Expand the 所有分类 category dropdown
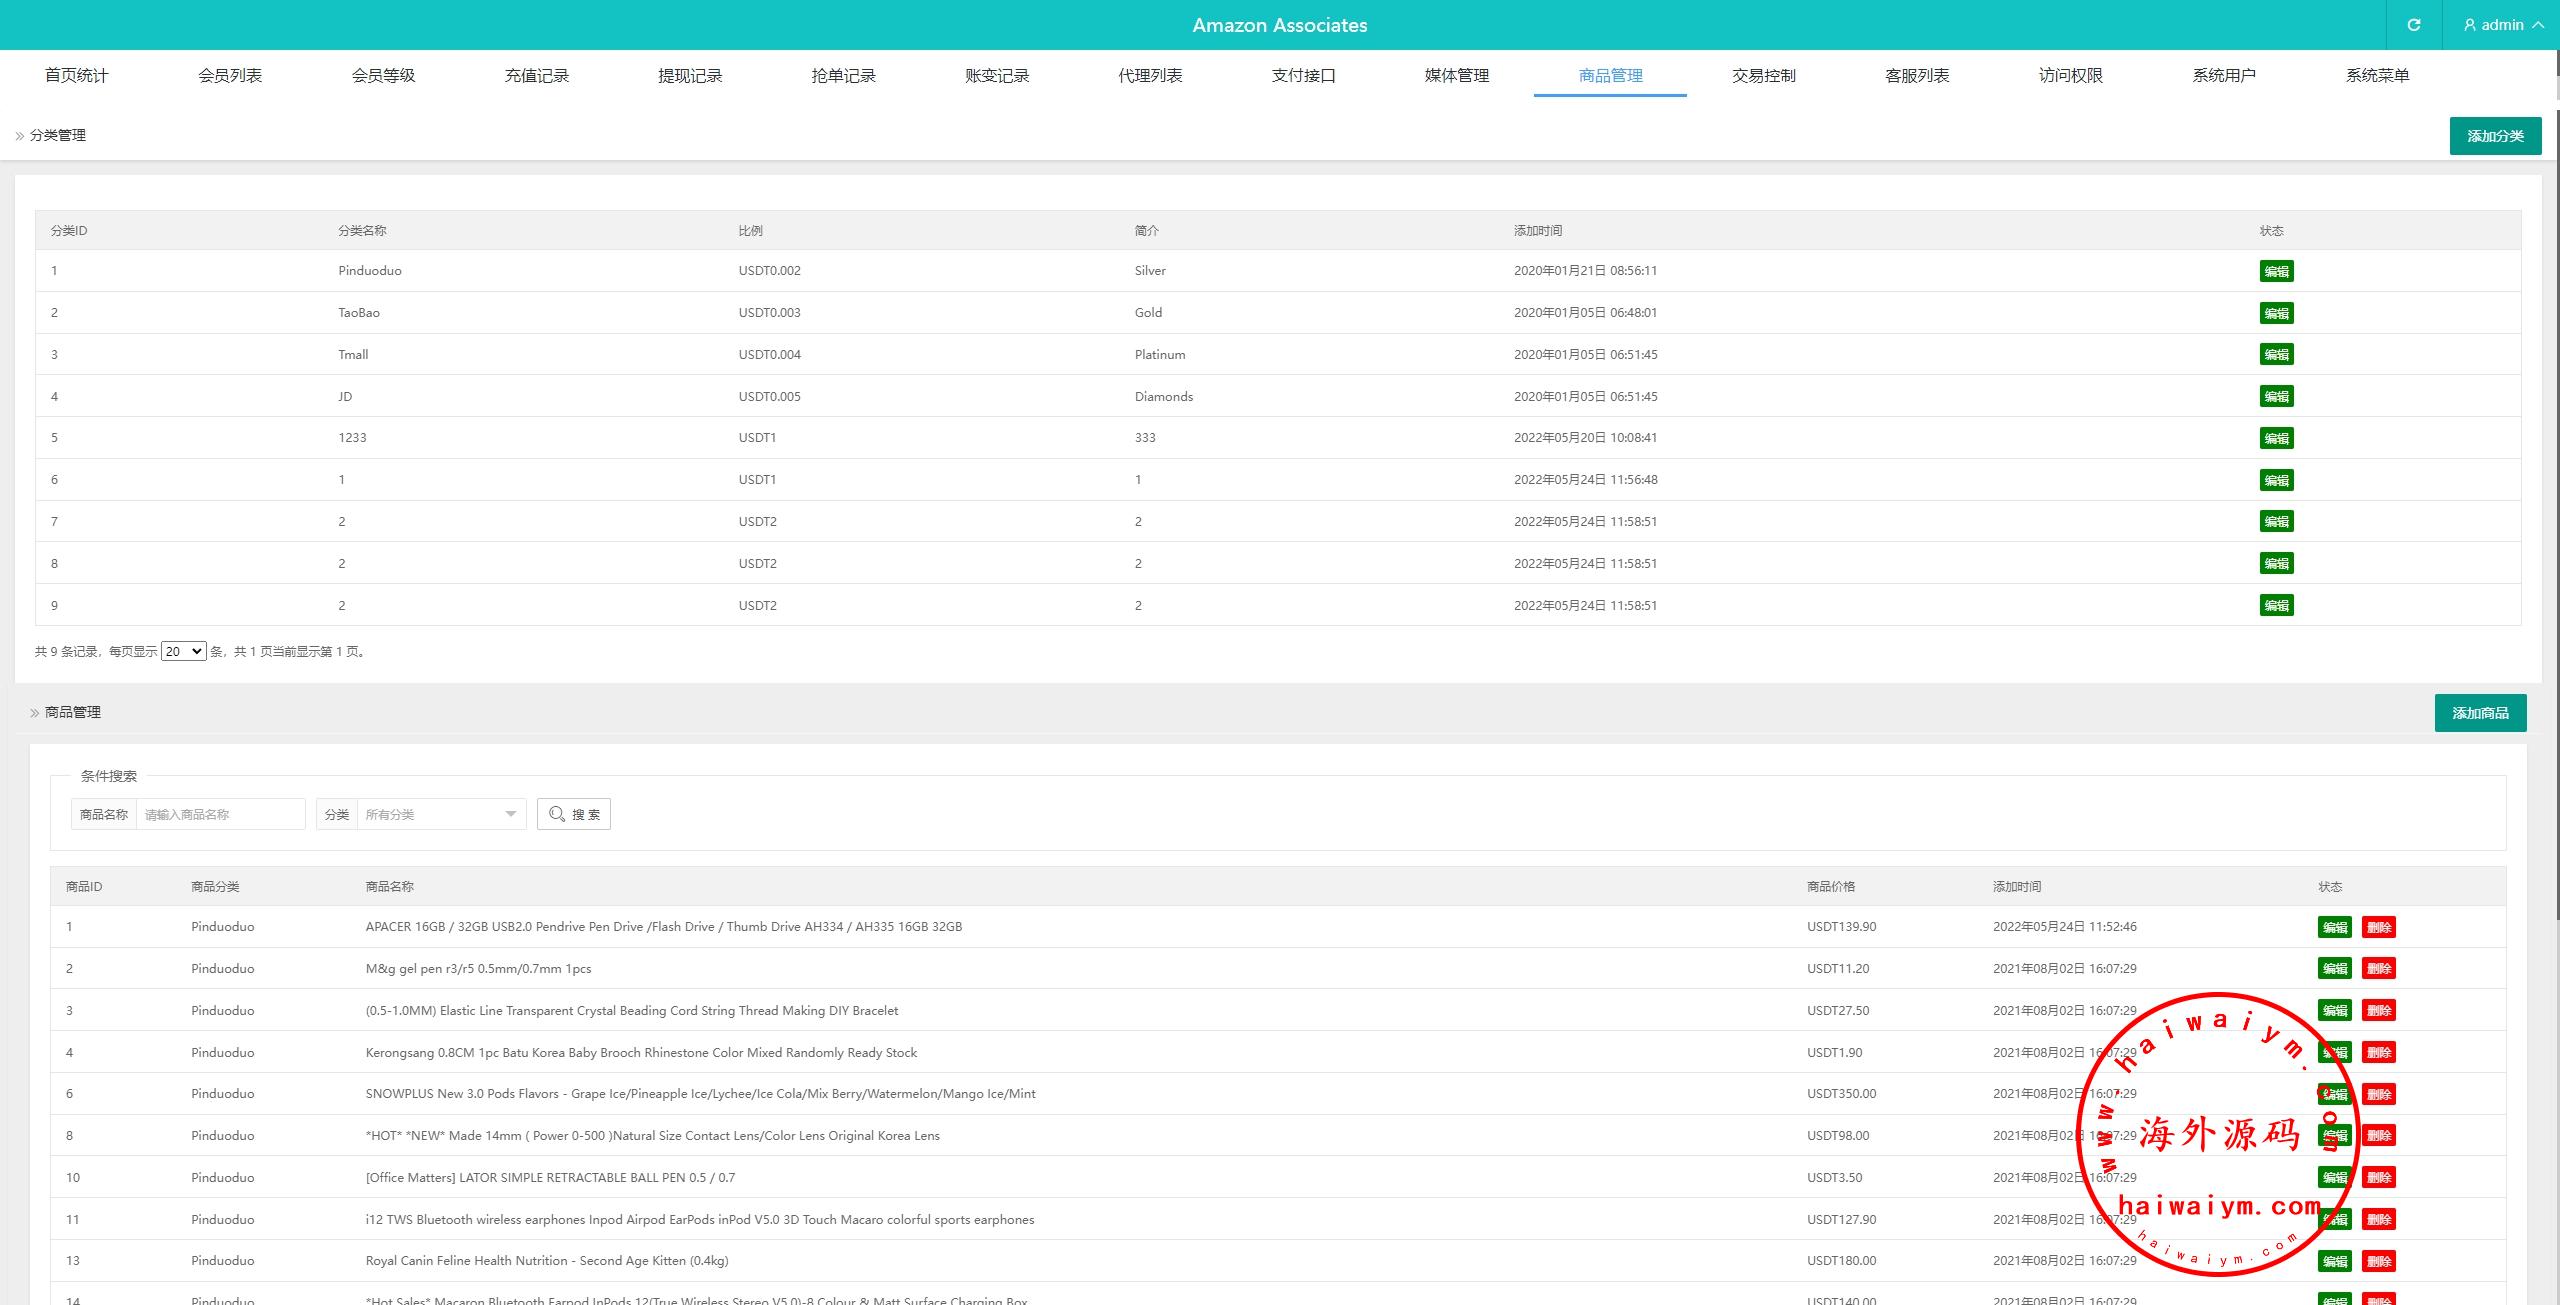Viewport: 2560px width, 1305px height. [440, 814]
